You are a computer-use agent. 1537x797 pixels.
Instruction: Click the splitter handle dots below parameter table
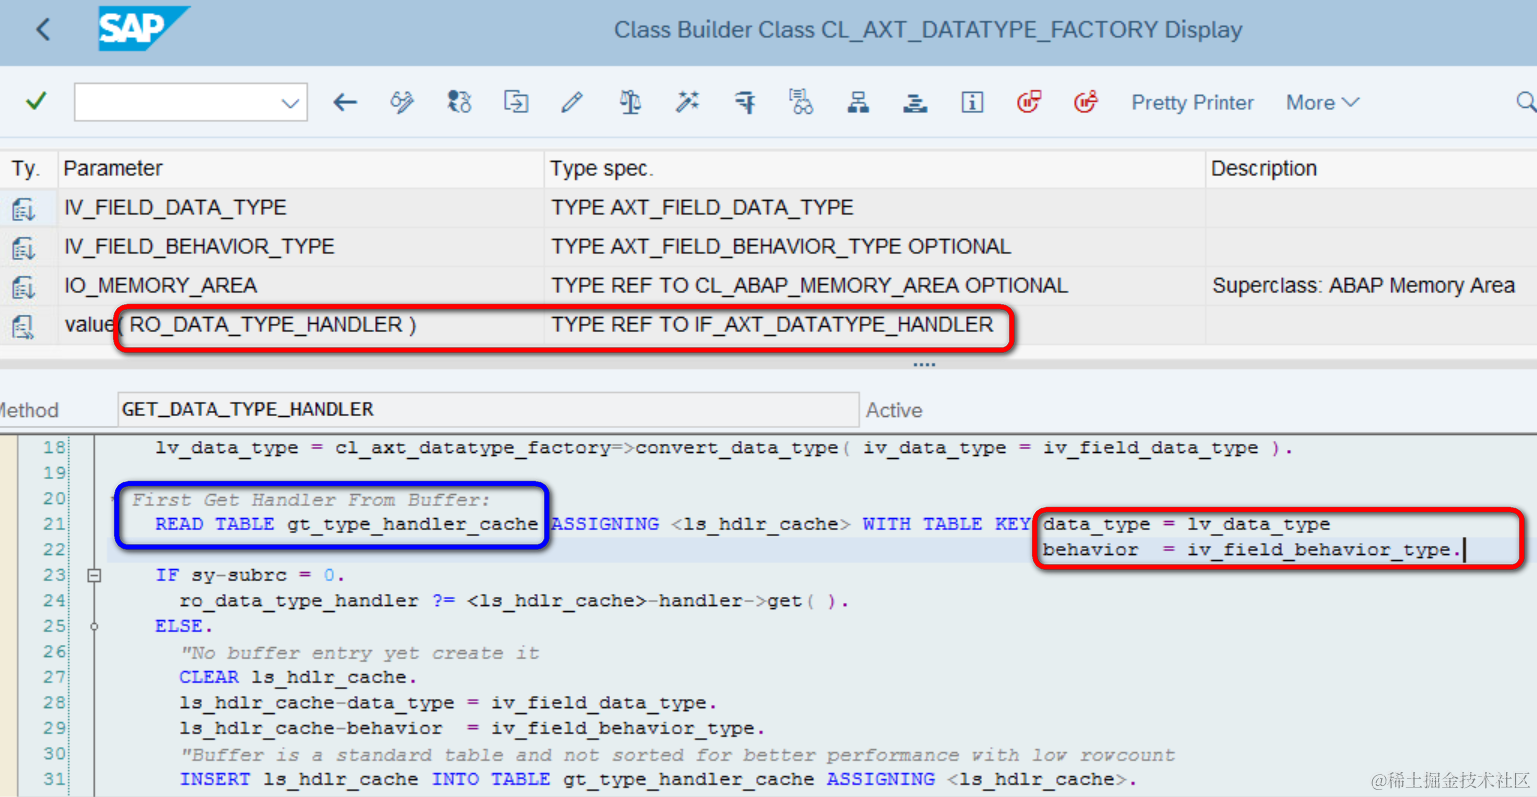[924, 365]
